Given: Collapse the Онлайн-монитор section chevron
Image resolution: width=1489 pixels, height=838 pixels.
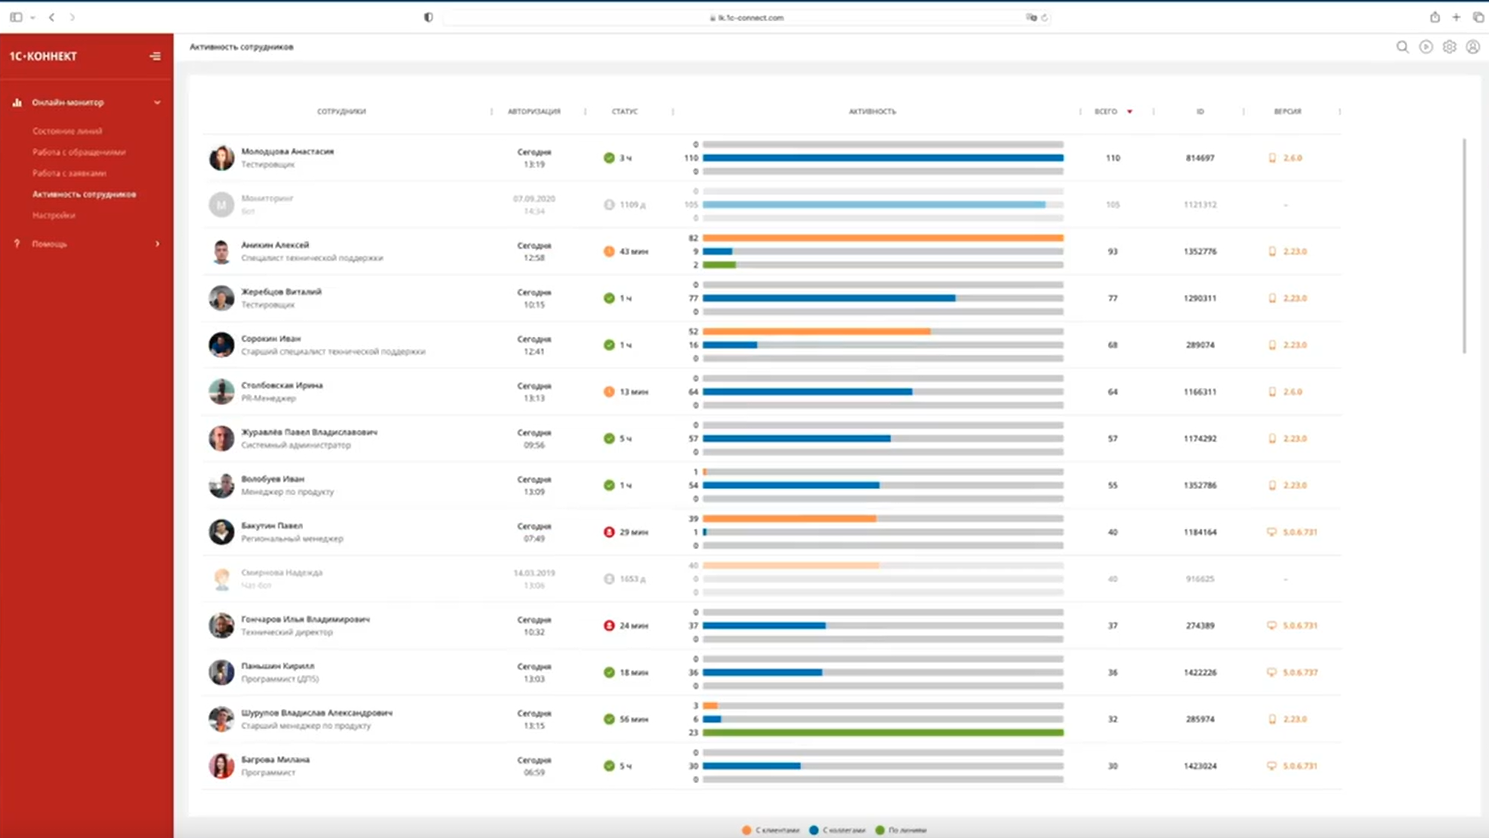Looking at the screenshot, I should coord(157,102).
